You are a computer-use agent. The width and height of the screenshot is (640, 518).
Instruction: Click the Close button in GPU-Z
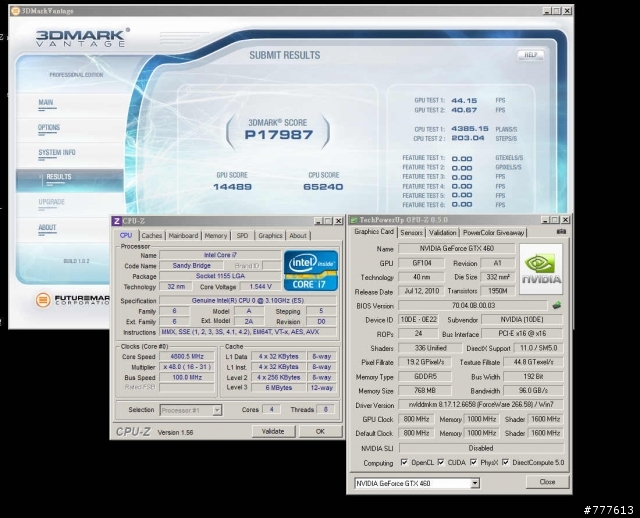point(547,482)
